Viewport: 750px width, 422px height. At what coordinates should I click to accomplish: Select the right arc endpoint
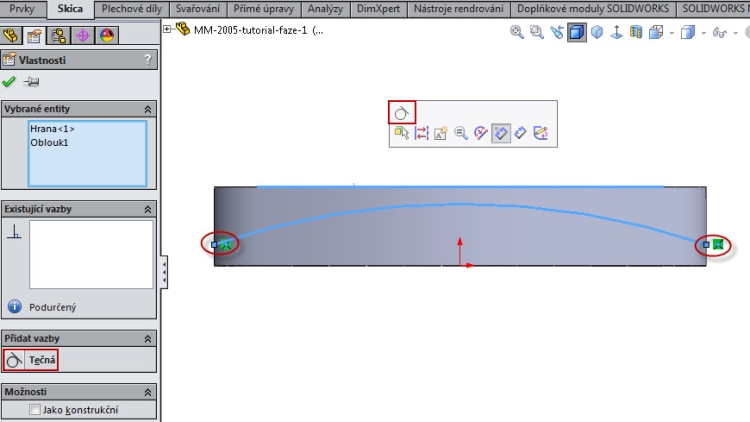(x=706, y=244)
